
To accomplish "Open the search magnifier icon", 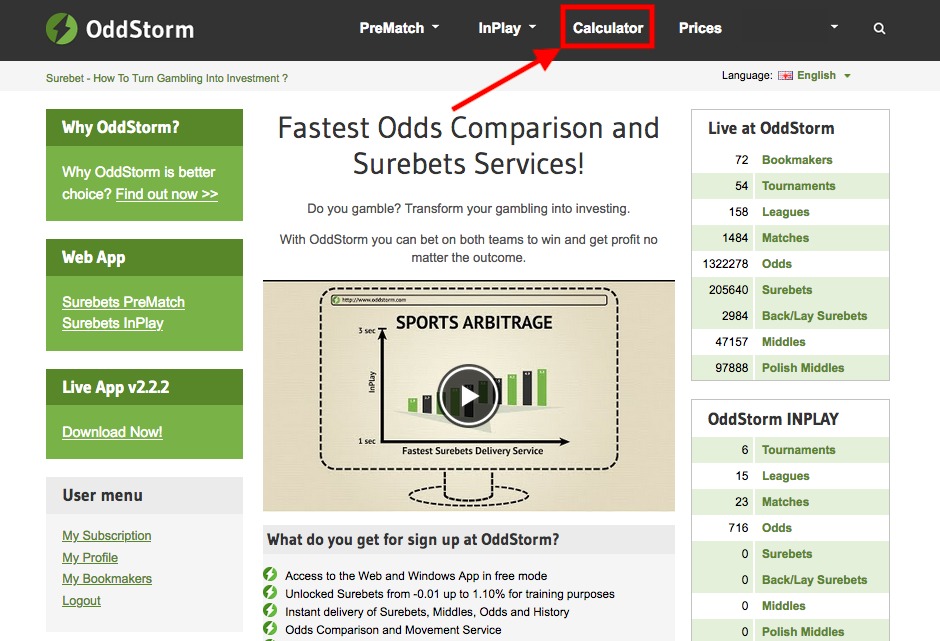I will (879, 28).
